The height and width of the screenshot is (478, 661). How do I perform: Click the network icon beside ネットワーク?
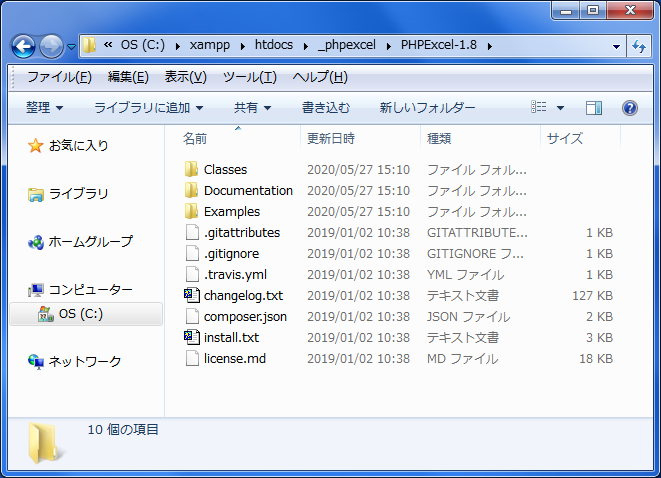click(x=35, y=362)
